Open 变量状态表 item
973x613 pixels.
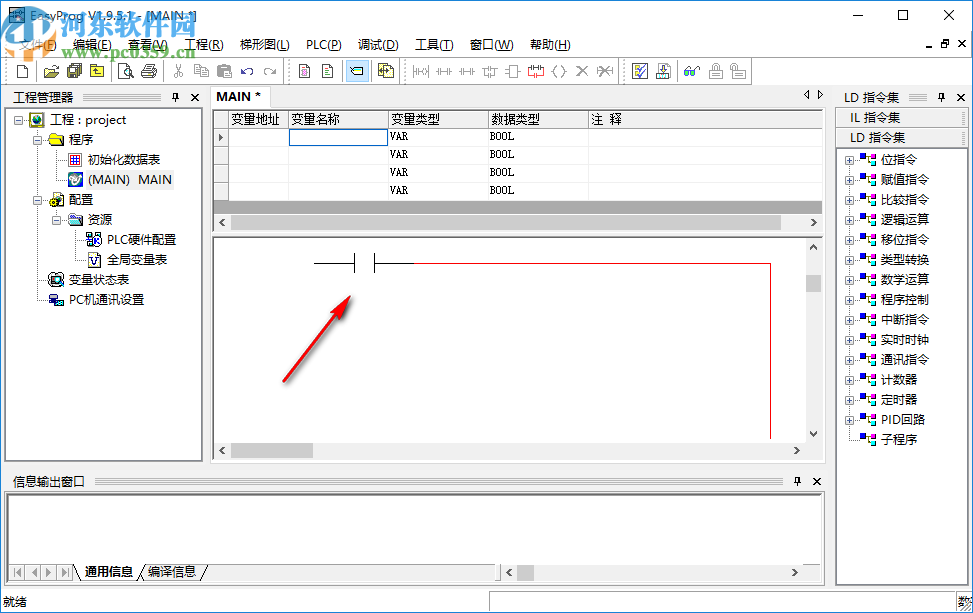[x=99, y=280]
